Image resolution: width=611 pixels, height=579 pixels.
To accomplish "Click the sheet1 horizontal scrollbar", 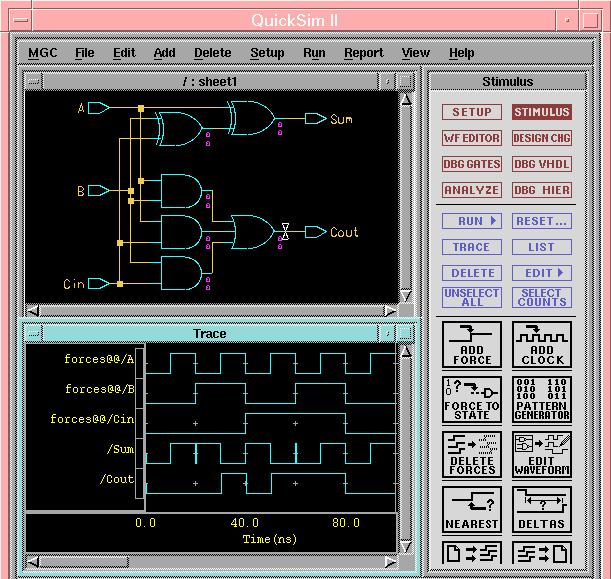I will pos(211,310).
